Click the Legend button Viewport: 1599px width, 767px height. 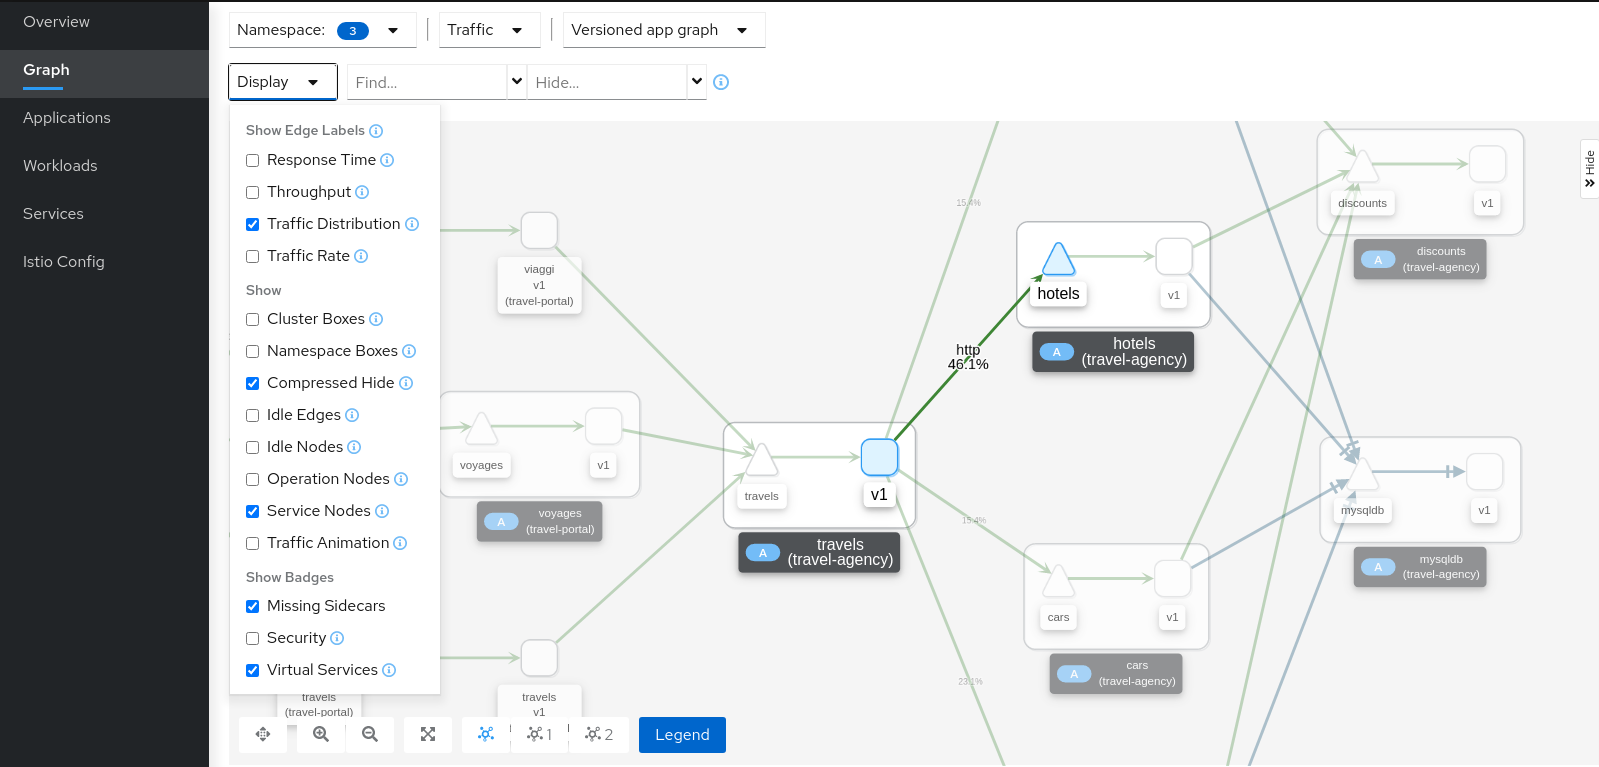[x=682, y=735]
